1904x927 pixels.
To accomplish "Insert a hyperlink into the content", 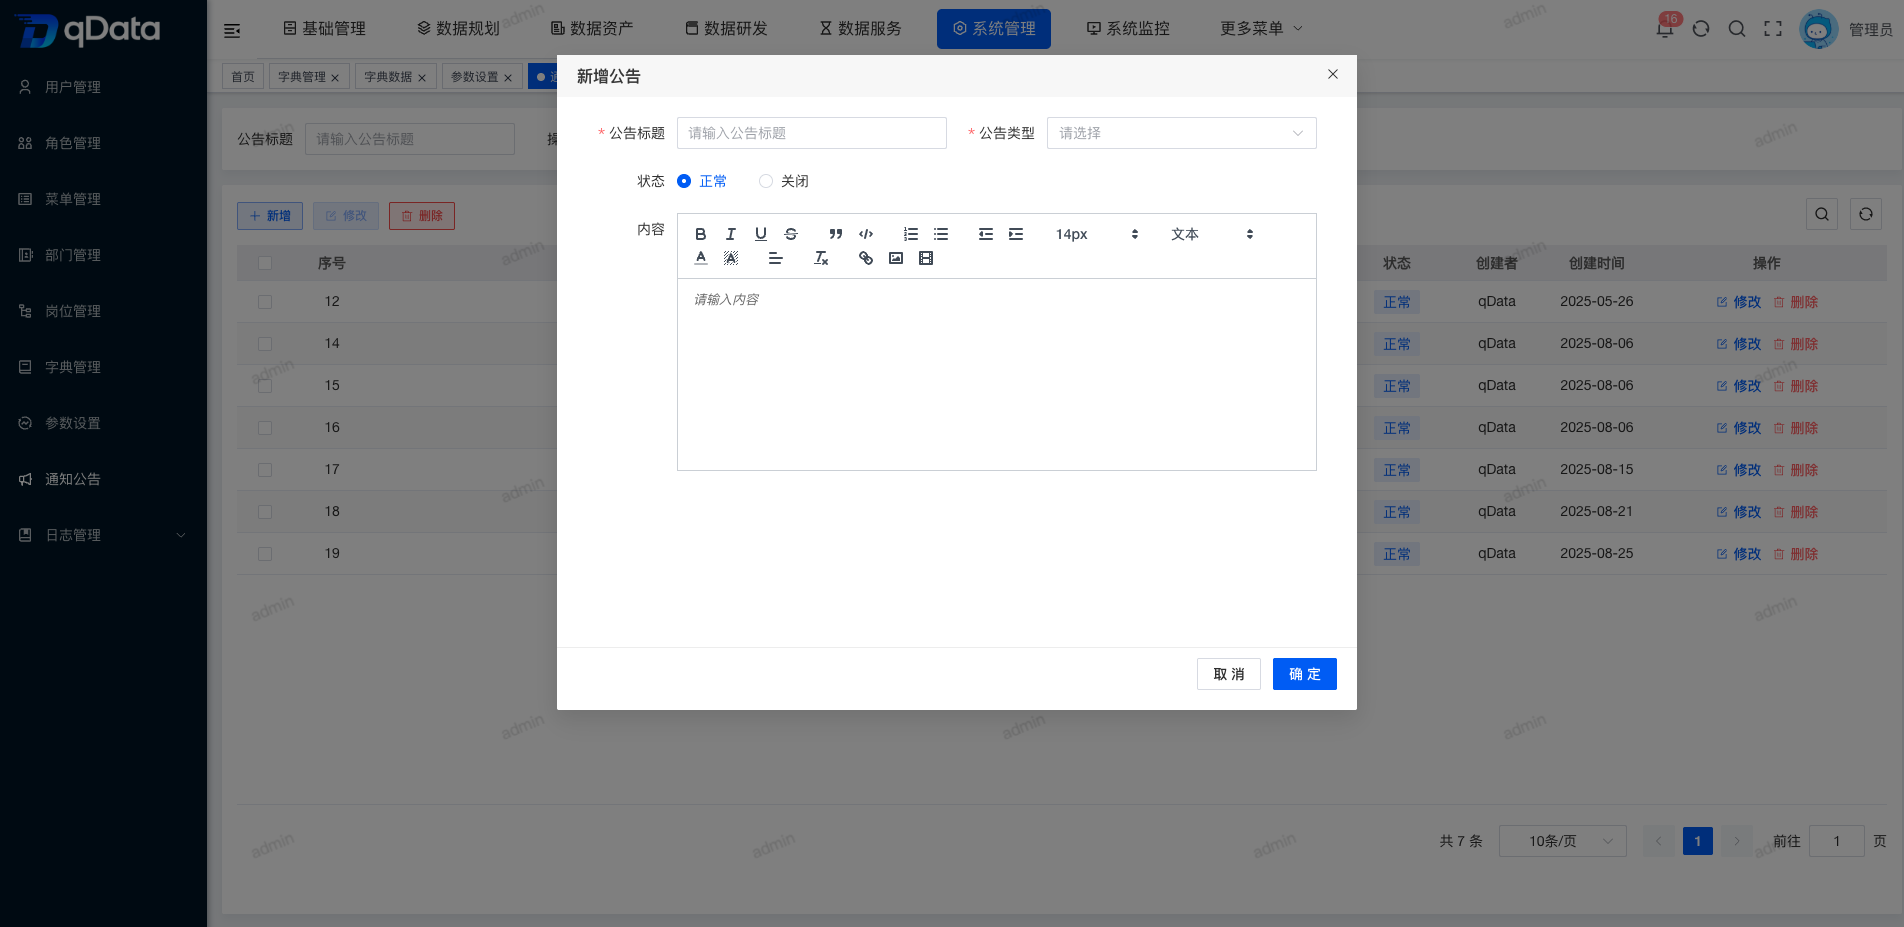I will pyautogui.click(x=866, y=258).
